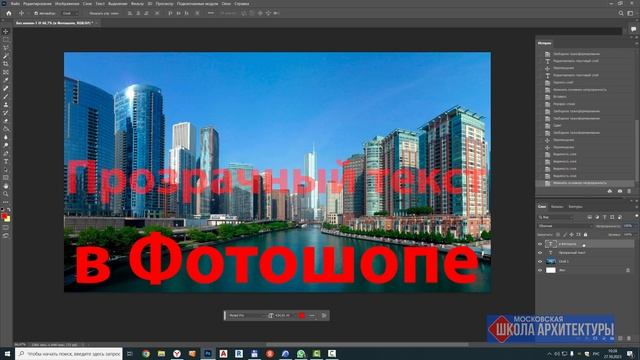
Task: Click the red text color swatch
Action: [302, 316]
